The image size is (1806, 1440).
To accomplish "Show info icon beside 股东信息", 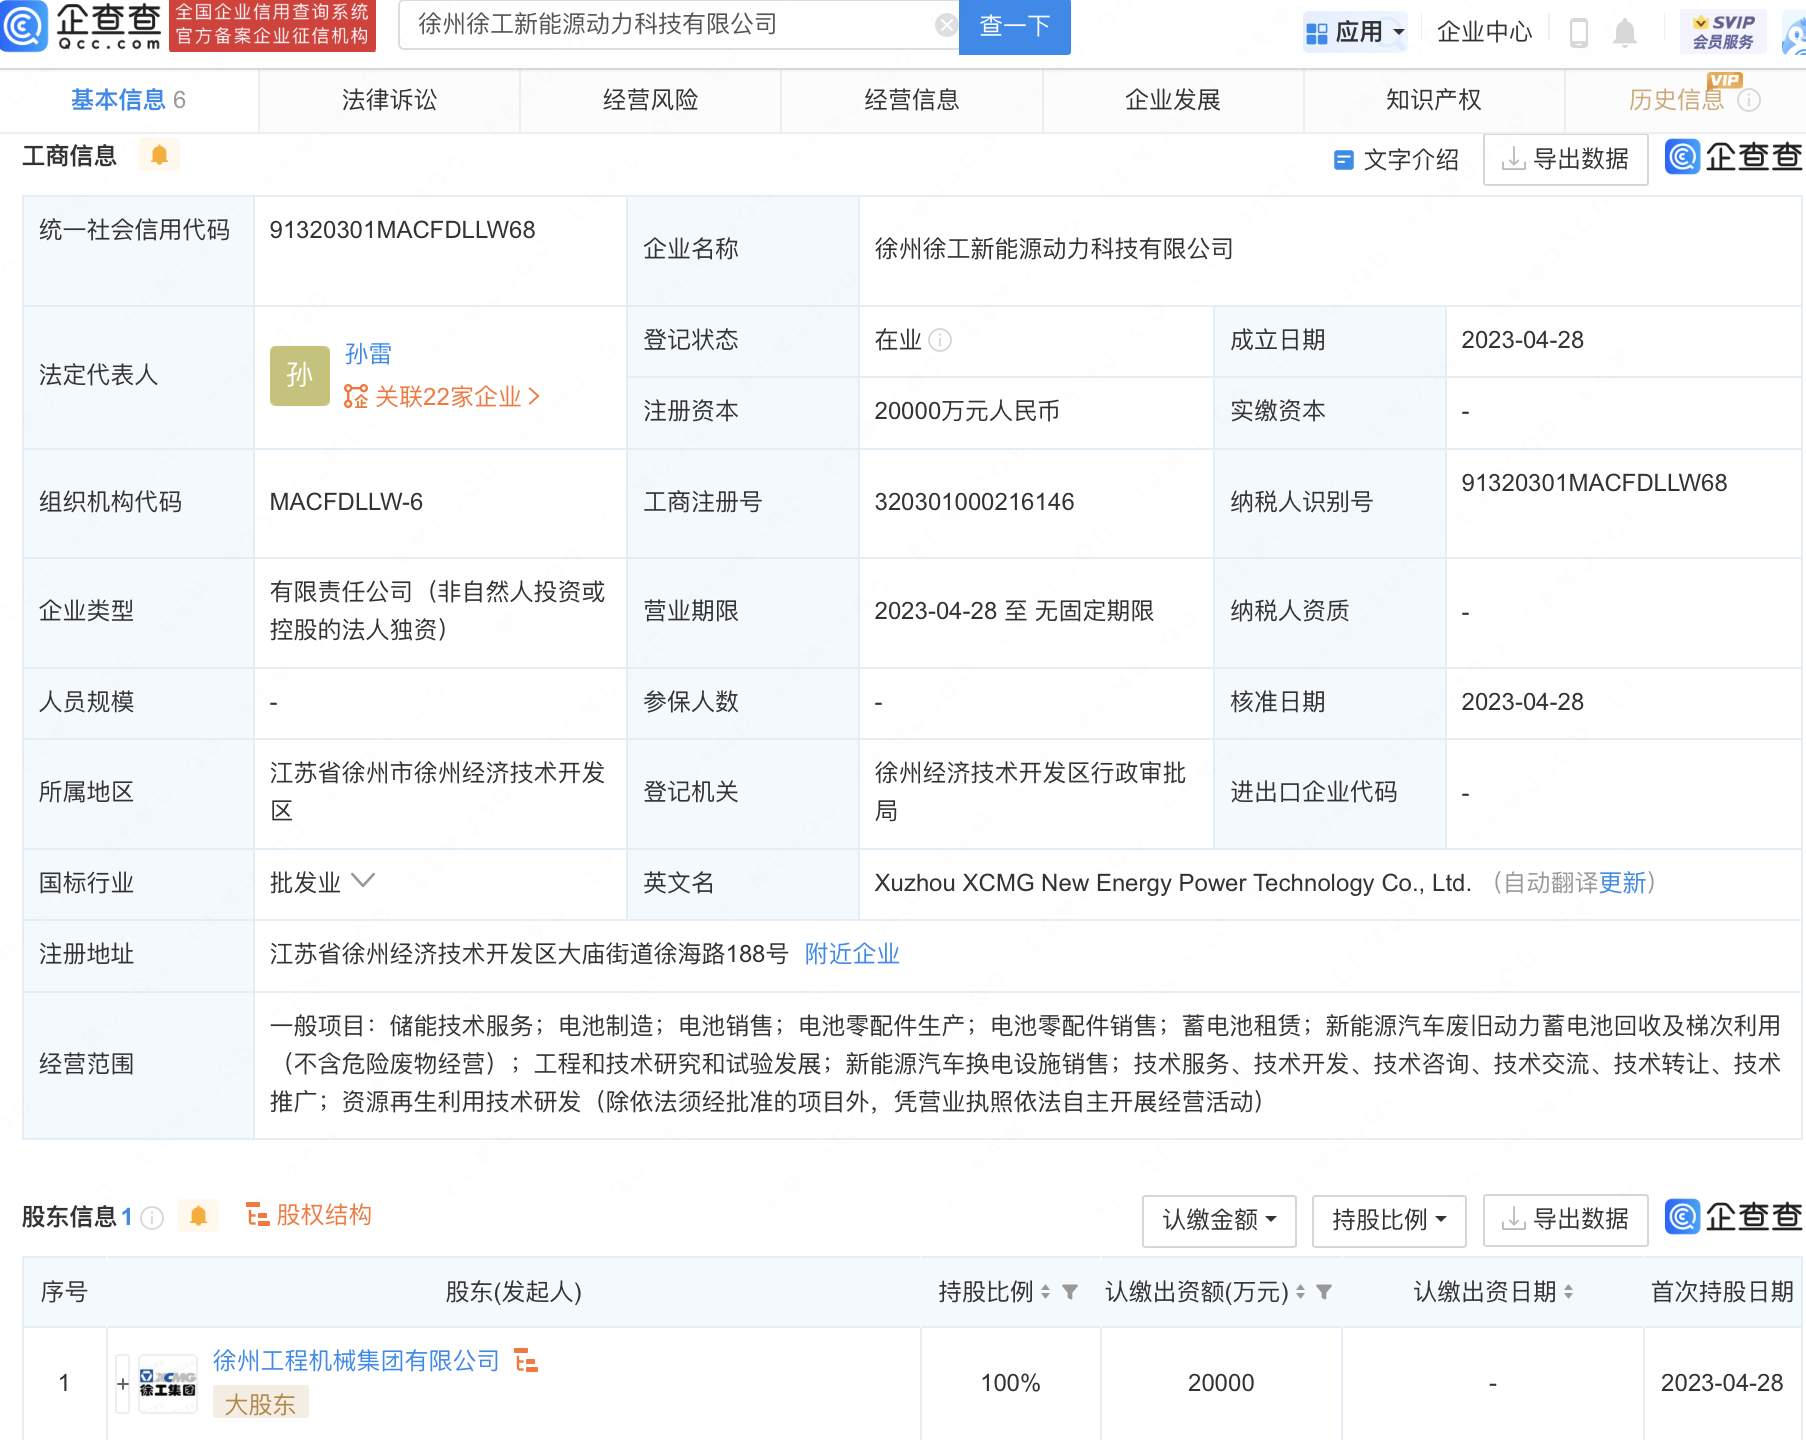I will pyautogui.click(x=152, y=1217).
